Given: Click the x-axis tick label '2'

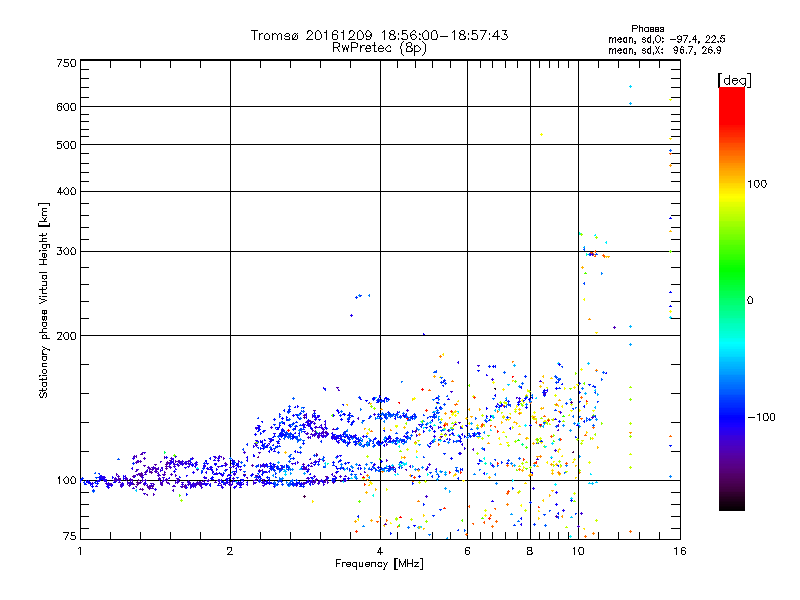Looking at the screenshot, I should (230, 551).
